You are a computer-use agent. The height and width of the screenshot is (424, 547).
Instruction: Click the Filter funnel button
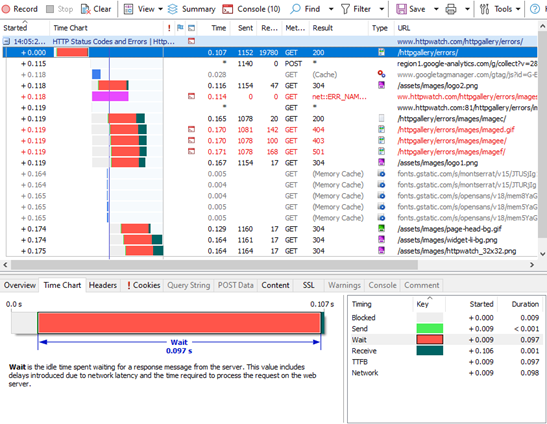coord(356,9)
